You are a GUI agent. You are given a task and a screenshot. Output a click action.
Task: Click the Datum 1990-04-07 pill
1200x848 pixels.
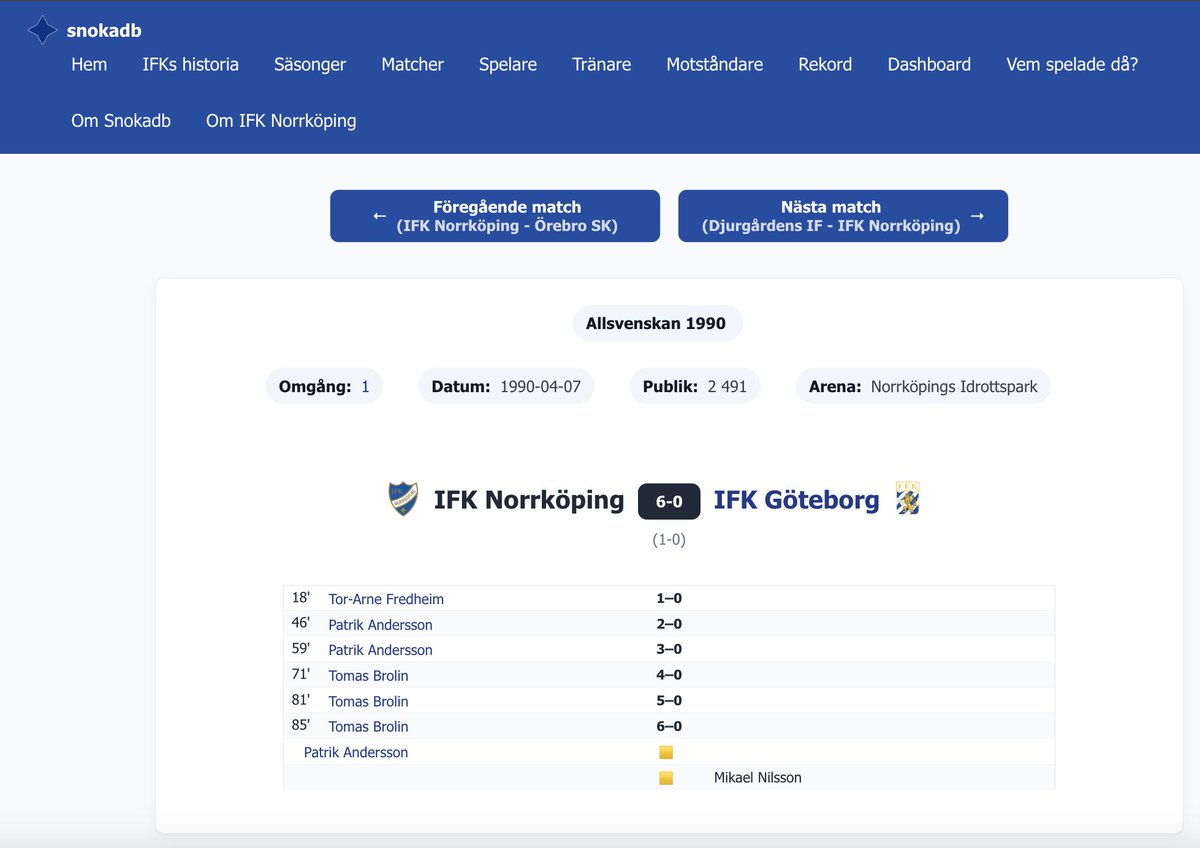[506, 387]
